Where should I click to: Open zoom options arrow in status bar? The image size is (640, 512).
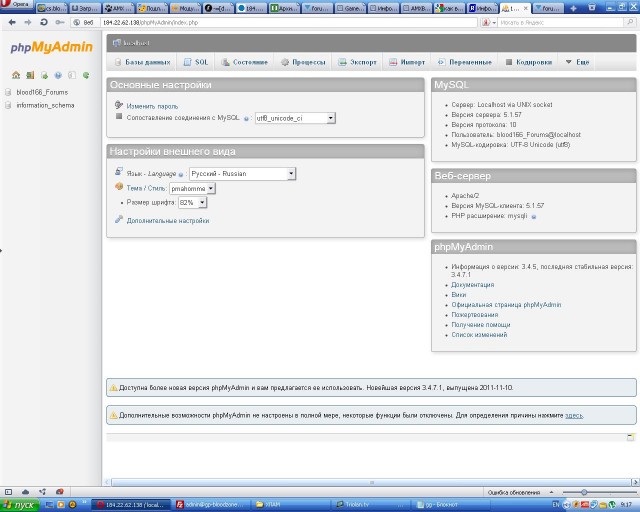[551, 492]
